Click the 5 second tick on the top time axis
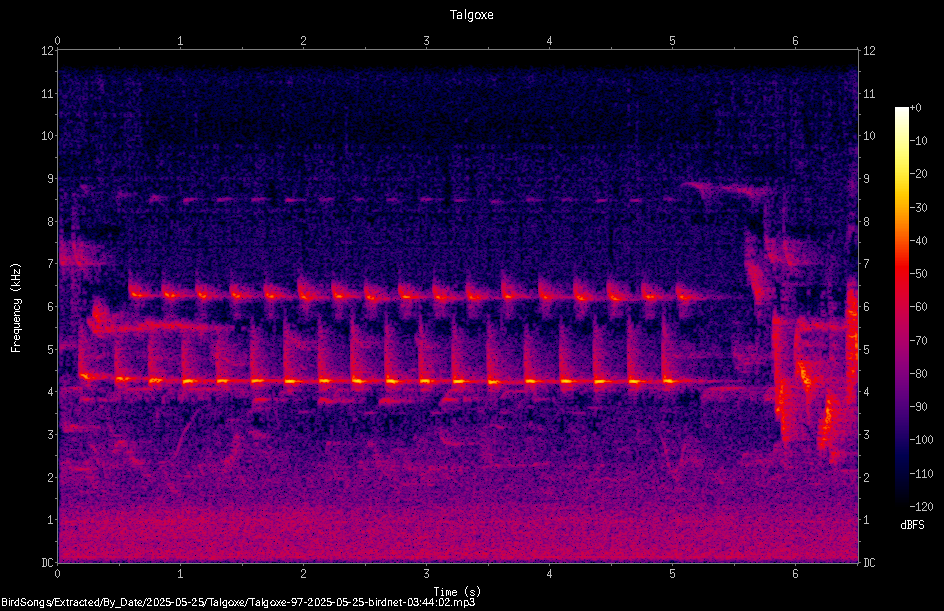The image size is (944, 611). [672, 41]
